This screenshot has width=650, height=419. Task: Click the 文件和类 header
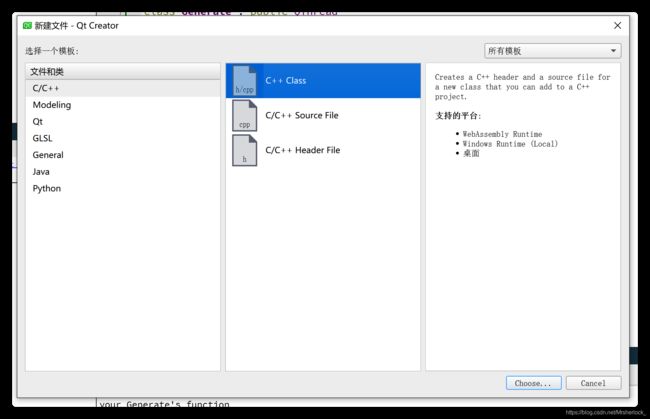pos(123,72)
